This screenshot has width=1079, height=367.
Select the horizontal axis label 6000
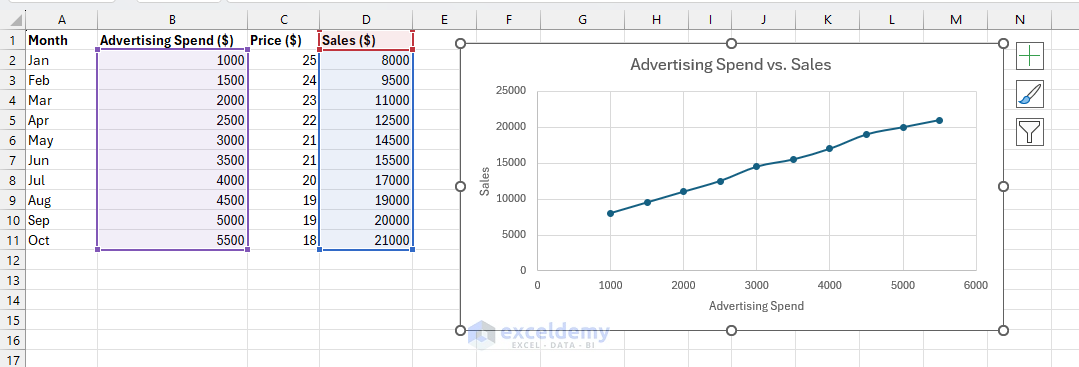pyautogui.click(x=976, y=284)
